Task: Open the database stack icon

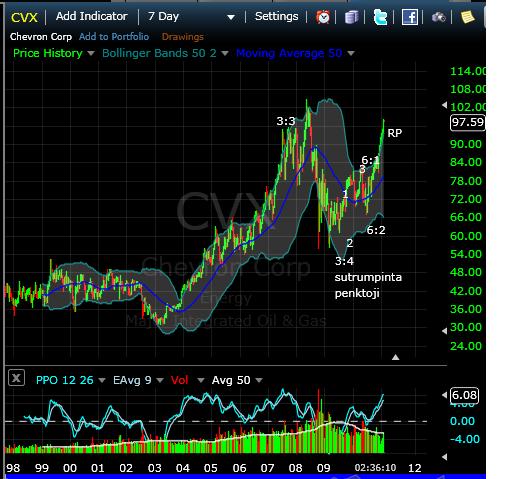Action: (x=351, y=17)
